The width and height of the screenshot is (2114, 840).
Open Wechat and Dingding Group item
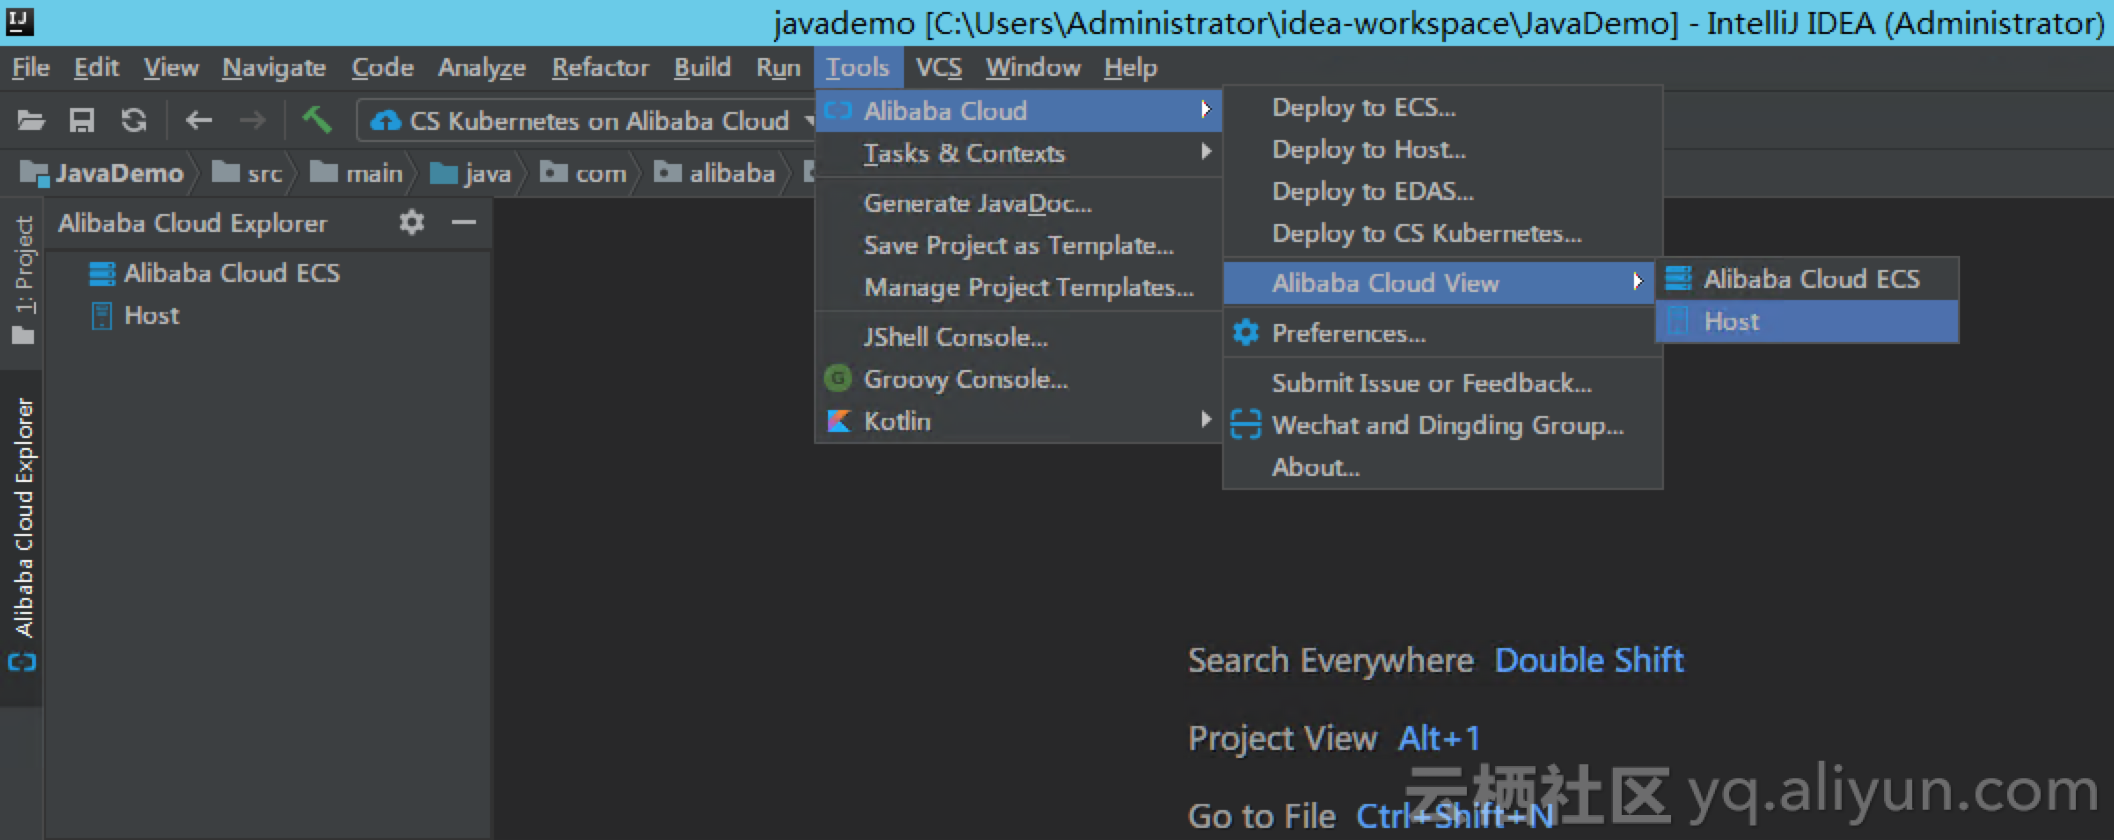pyautogui.click(x=1443, y=425)
